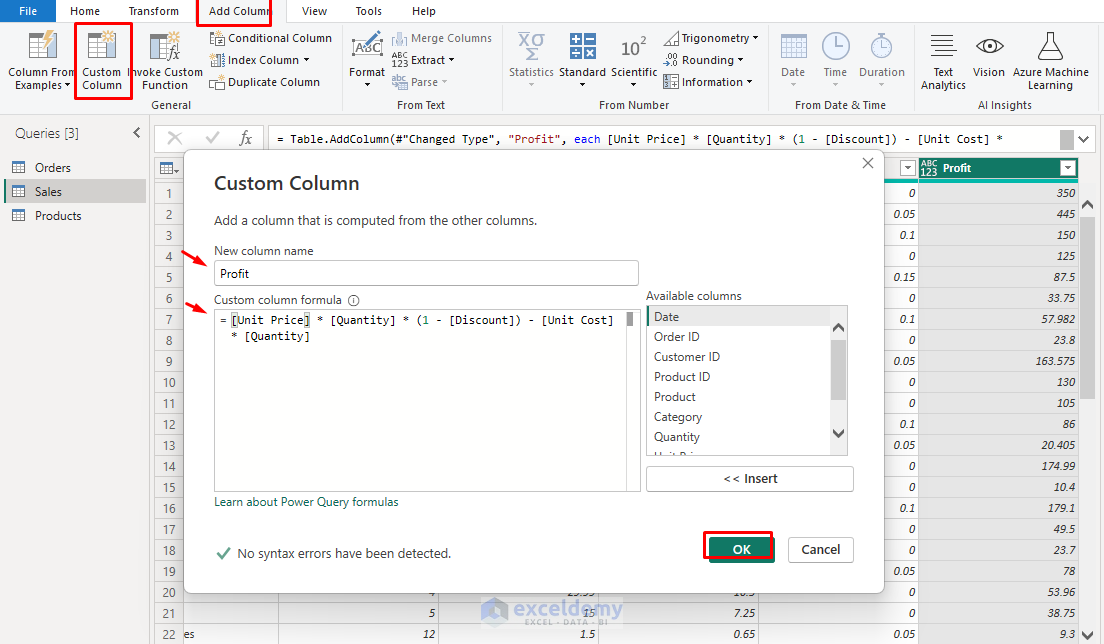
Task: Switch to the Add Column tab
Action: pyautogui.click(x=239, y=11)
